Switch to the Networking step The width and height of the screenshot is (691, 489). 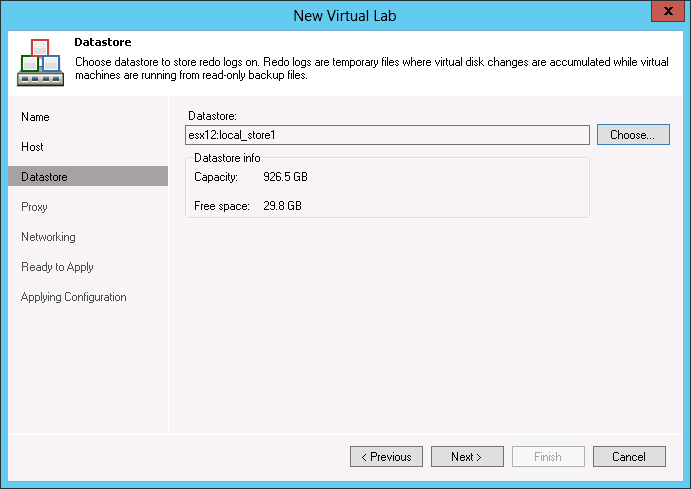pyautogui.click(x=48, y=237)
